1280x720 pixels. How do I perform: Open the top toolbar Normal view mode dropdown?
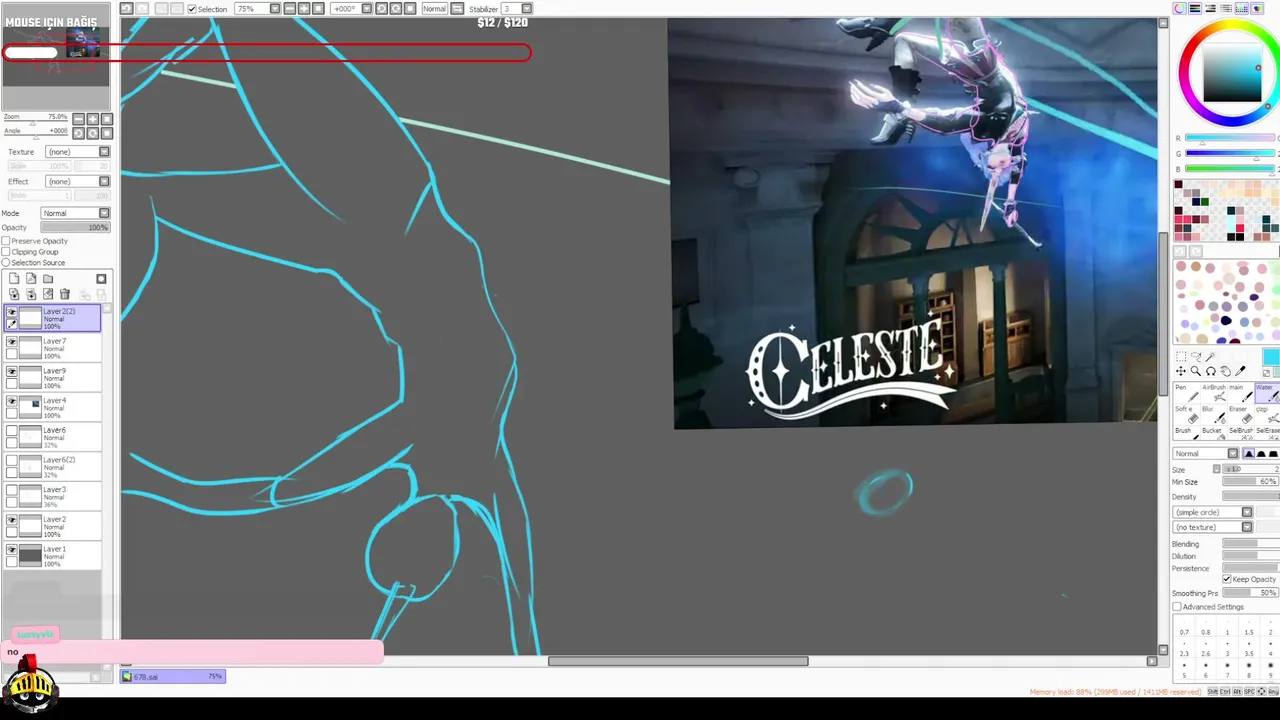pos(434,9)
